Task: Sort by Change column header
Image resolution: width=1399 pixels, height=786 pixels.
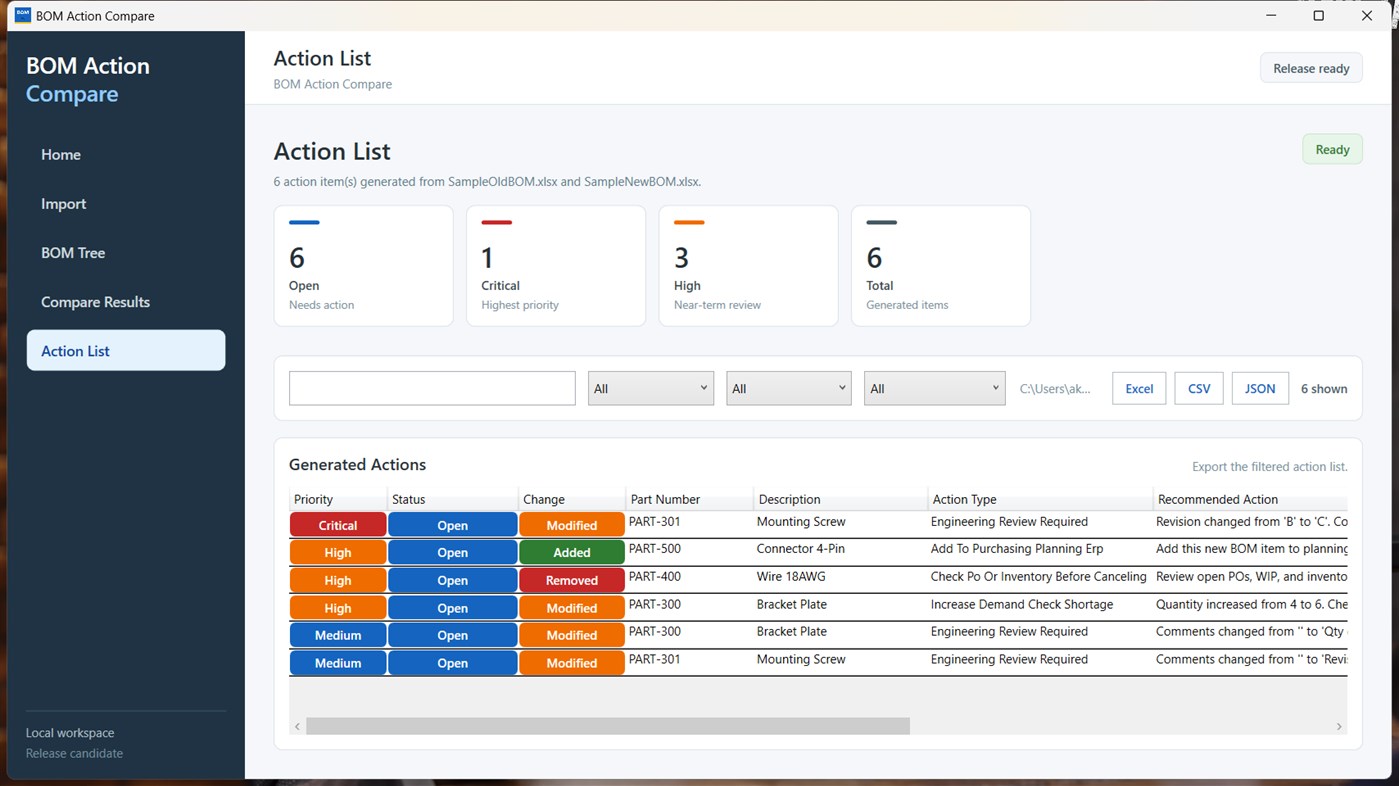Action: pos(572,499)
